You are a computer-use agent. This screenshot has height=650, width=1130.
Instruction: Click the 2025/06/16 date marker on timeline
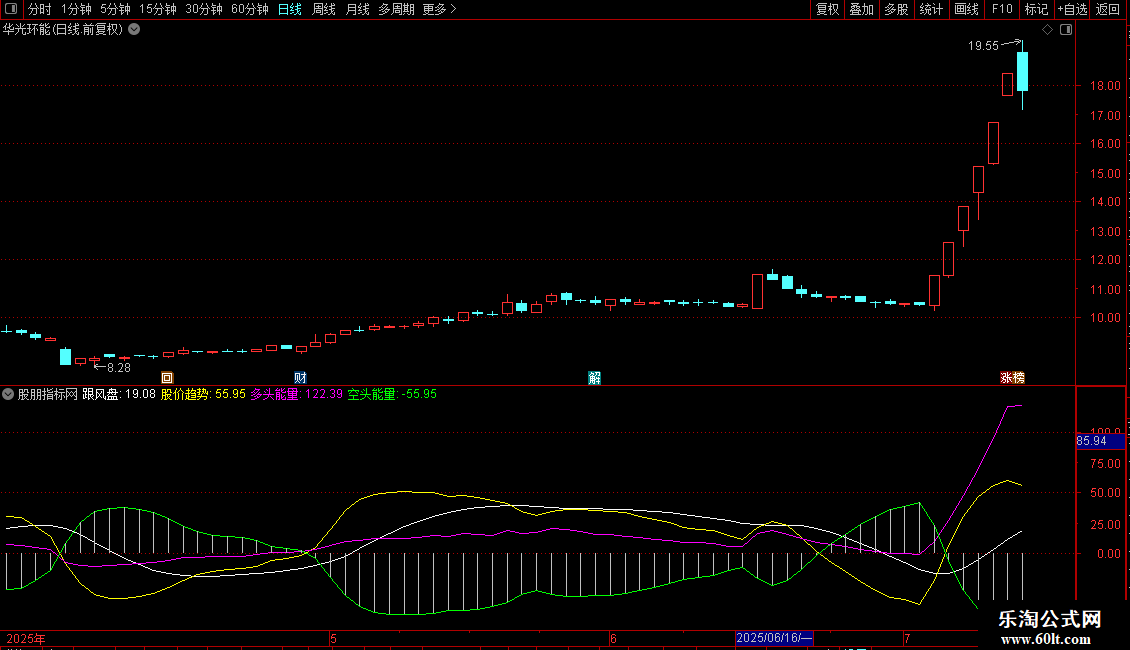click(775, 638)
